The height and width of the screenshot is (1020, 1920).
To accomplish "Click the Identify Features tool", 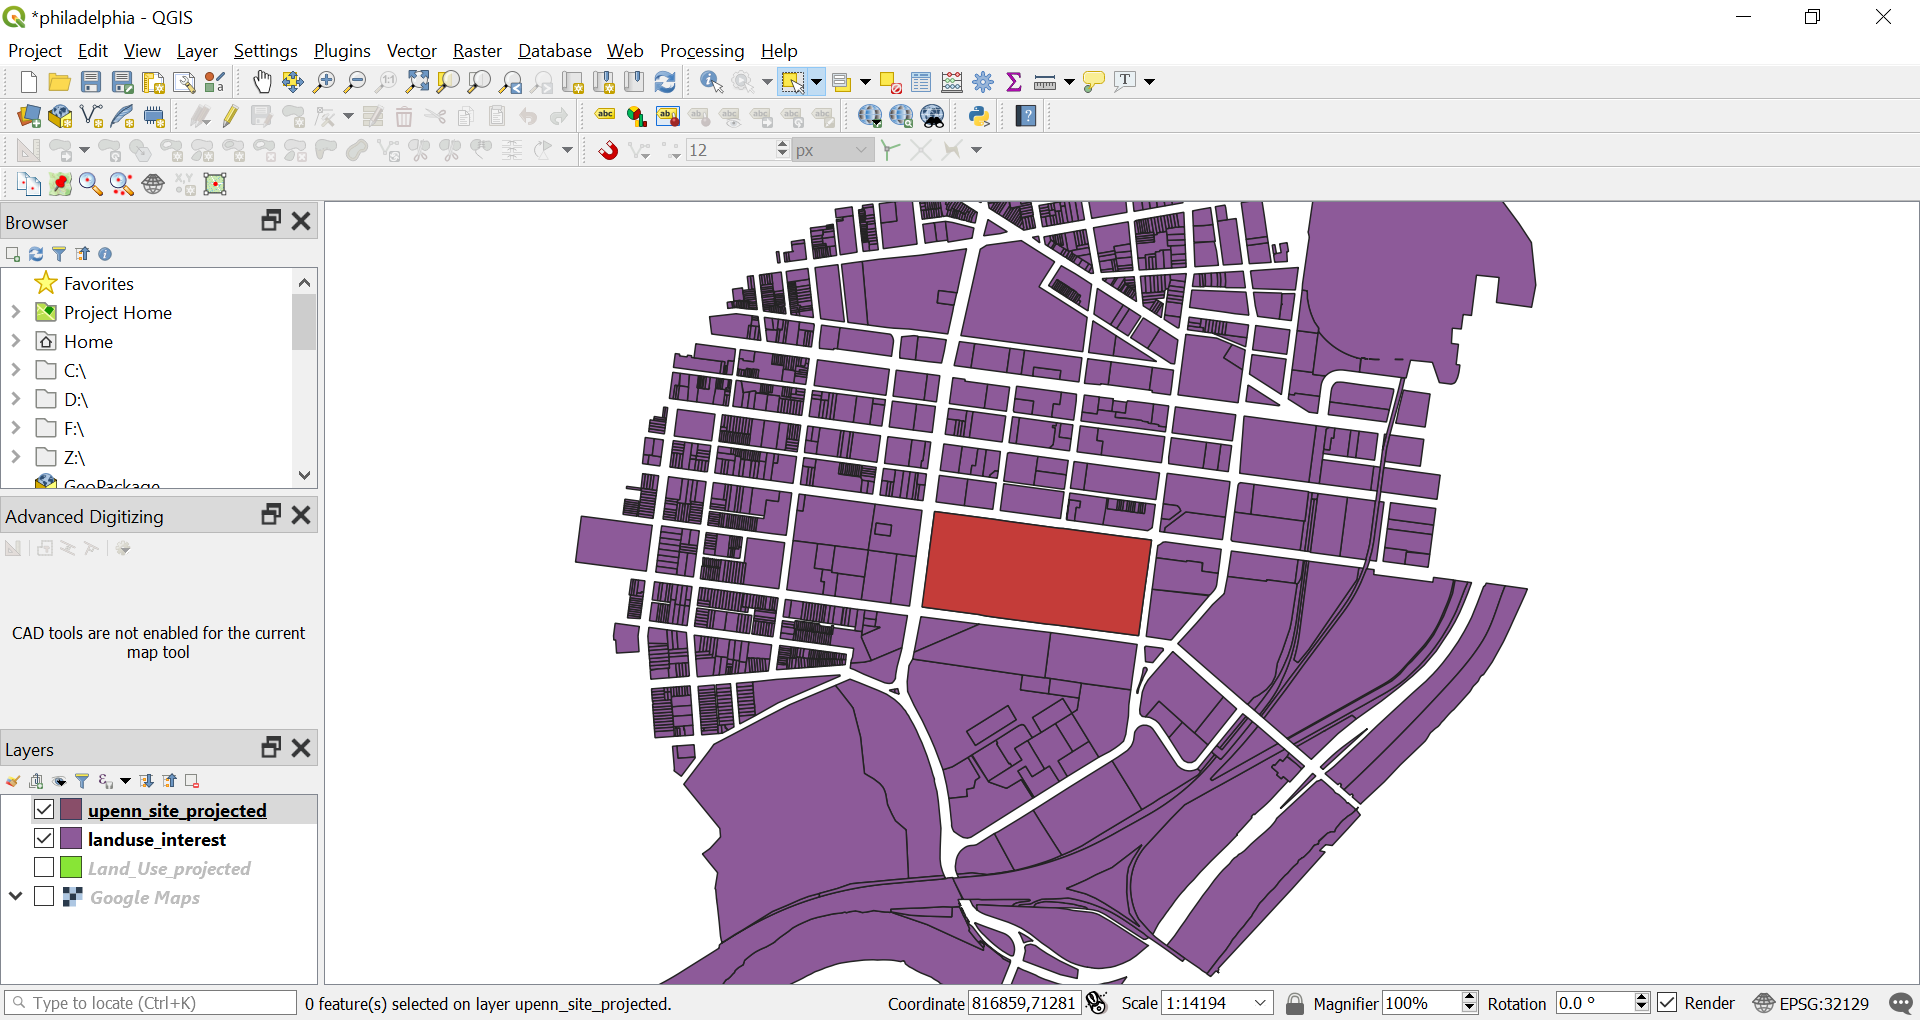I will coord(711,82).
